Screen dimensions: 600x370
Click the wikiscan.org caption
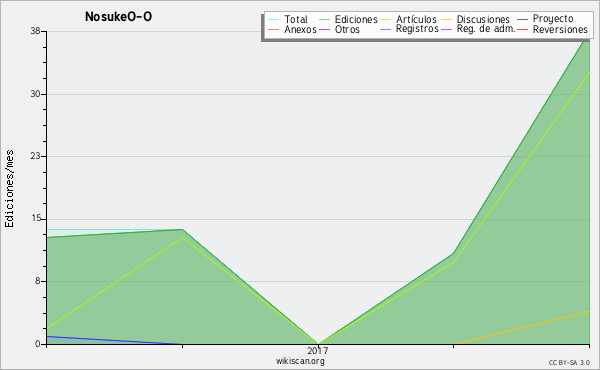[x=300, y=361]
